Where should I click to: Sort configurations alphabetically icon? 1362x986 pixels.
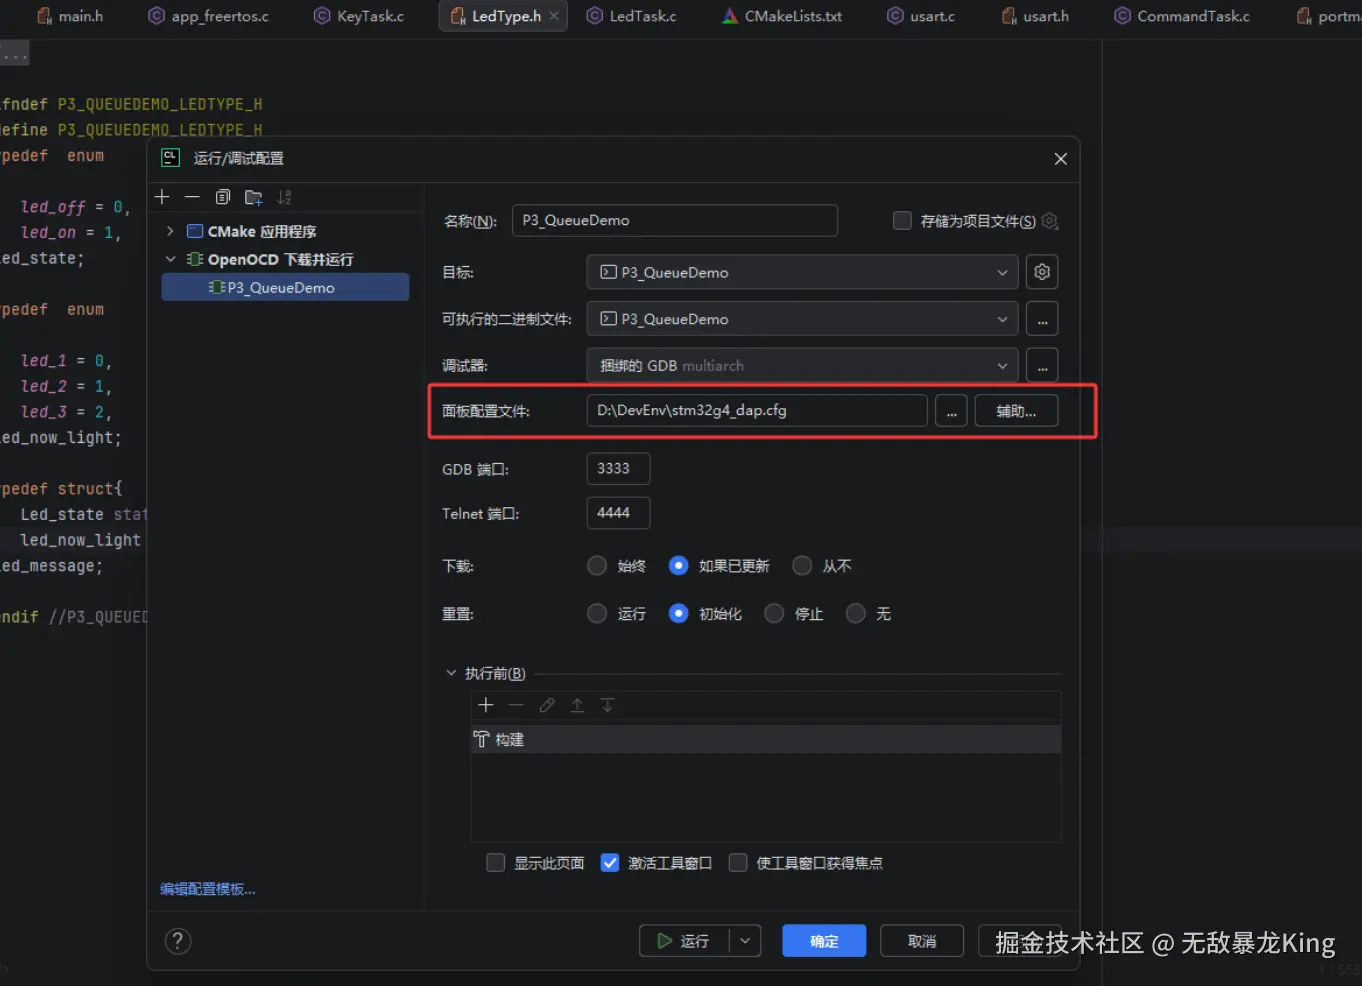pos(285,197)
